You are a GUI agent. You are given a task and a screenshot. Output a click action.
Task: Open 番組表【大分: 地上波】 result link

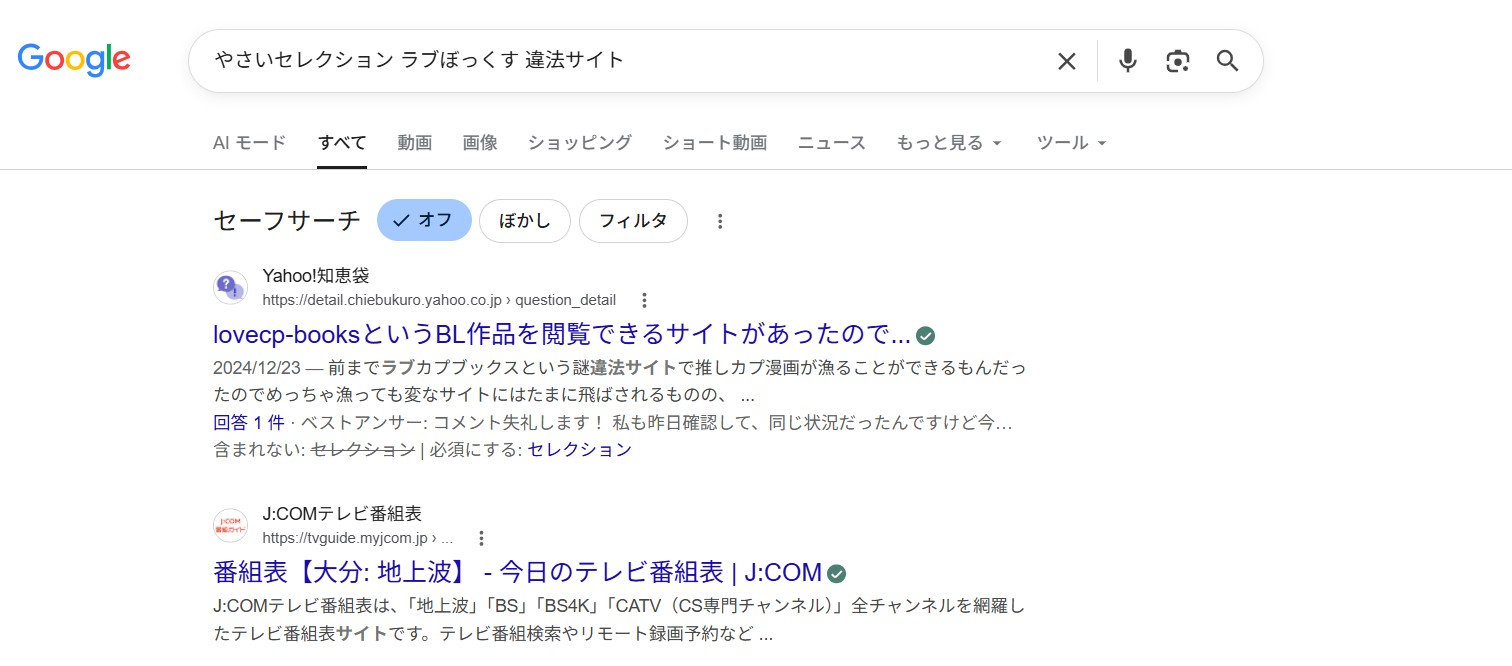pos(517,572)
